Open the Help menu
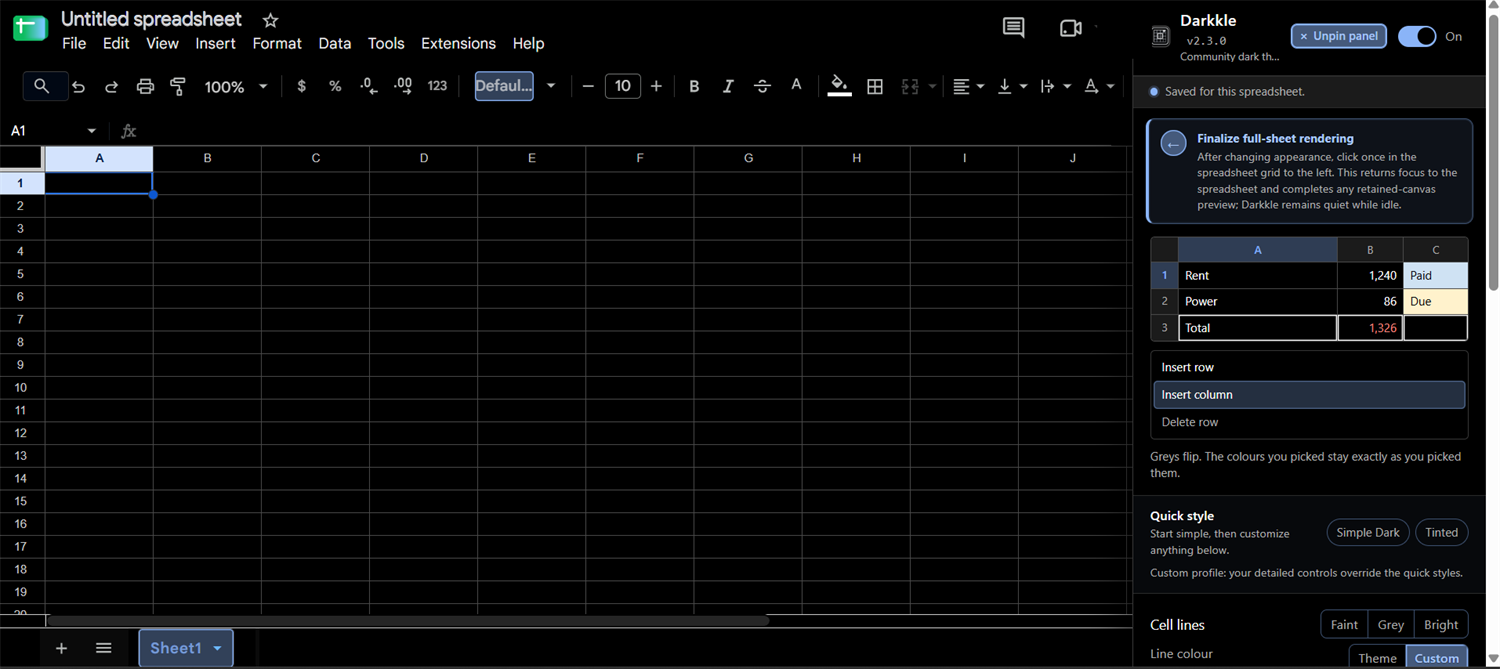 click(528, 43)
